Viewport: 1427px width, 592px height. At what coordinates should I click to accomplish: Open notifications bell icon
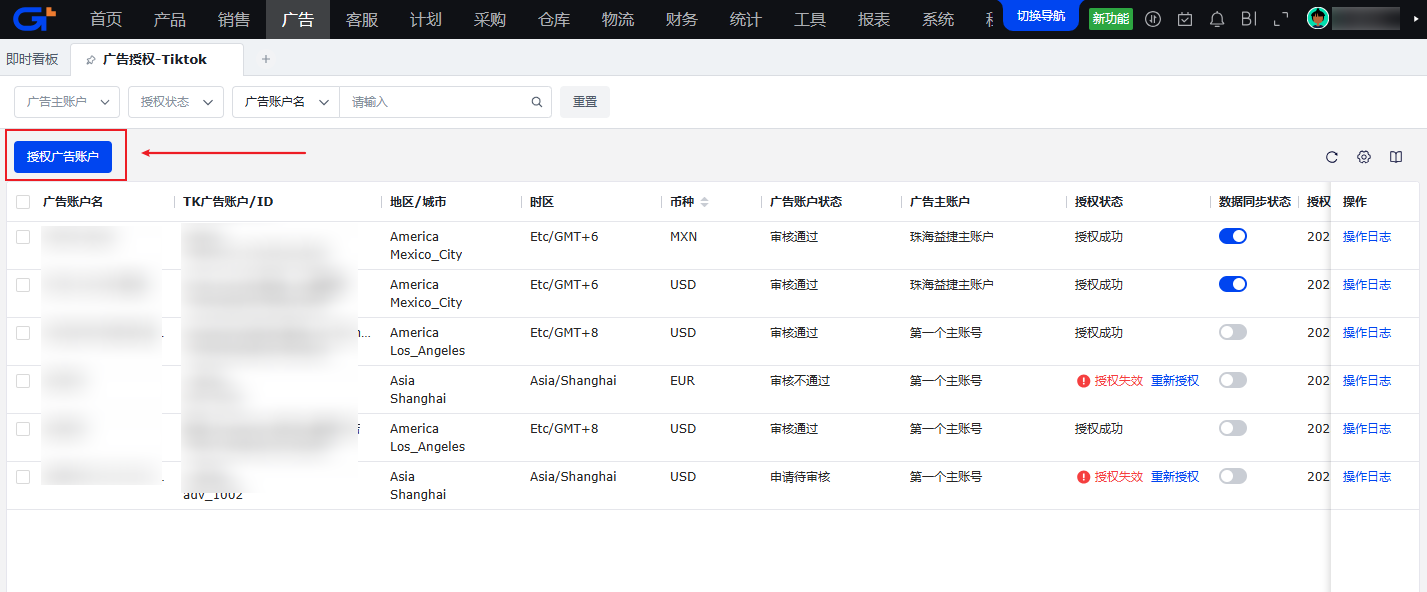1217,19
